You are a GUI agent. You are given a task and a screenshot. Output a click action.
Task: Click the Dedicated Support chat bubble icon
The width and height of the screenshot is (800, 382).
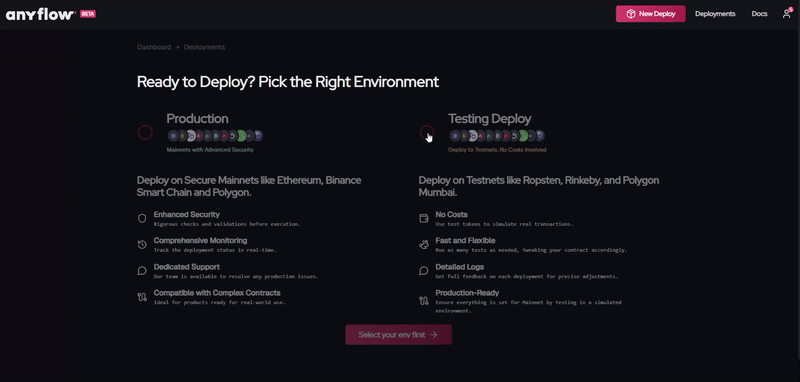pyautogui.click(x=142, y=271)
